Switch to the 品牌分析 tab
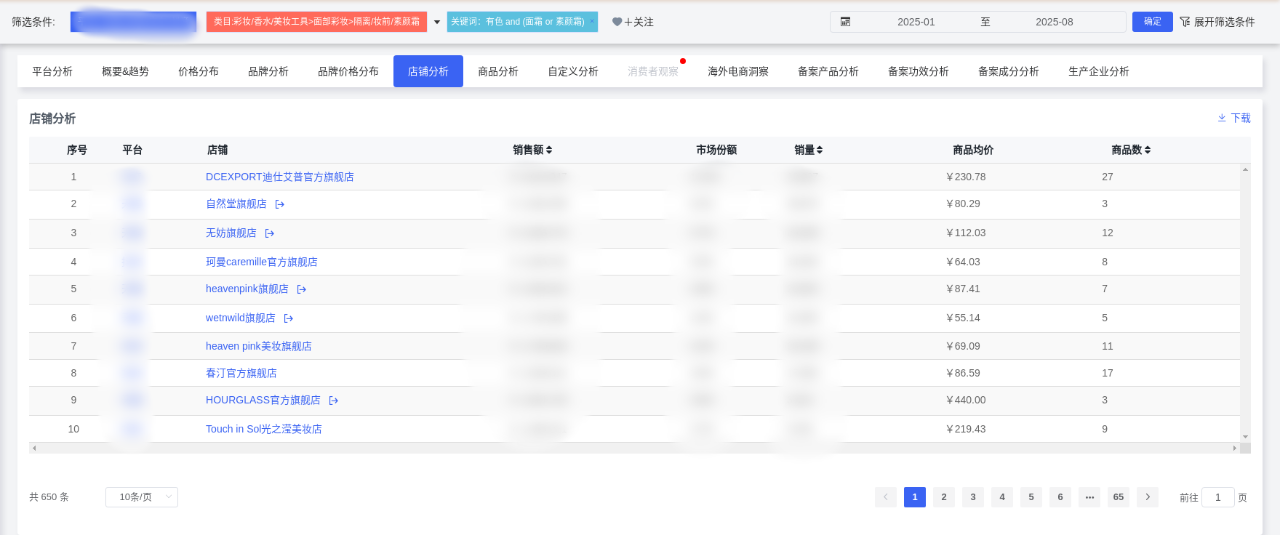Image resolution: width=1280 pixels, height=535 pixels. coord(268,71)
